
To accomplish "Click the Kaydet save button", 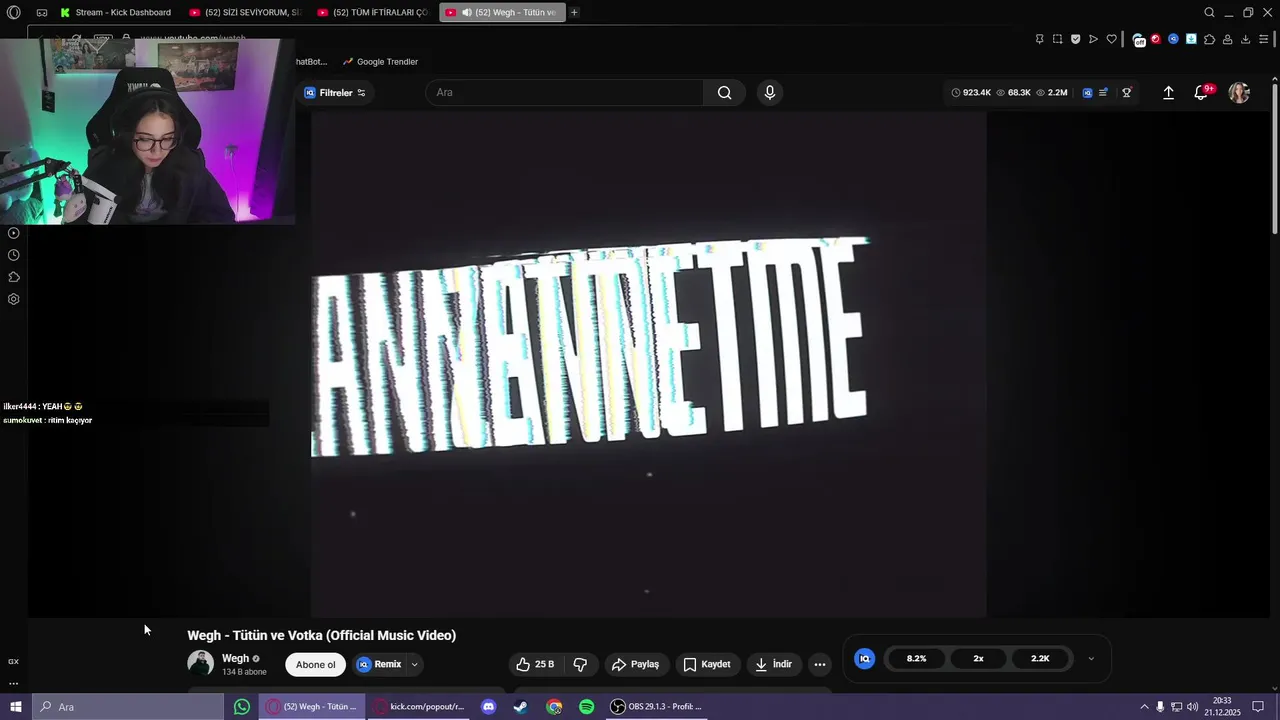I will (707, 664).
